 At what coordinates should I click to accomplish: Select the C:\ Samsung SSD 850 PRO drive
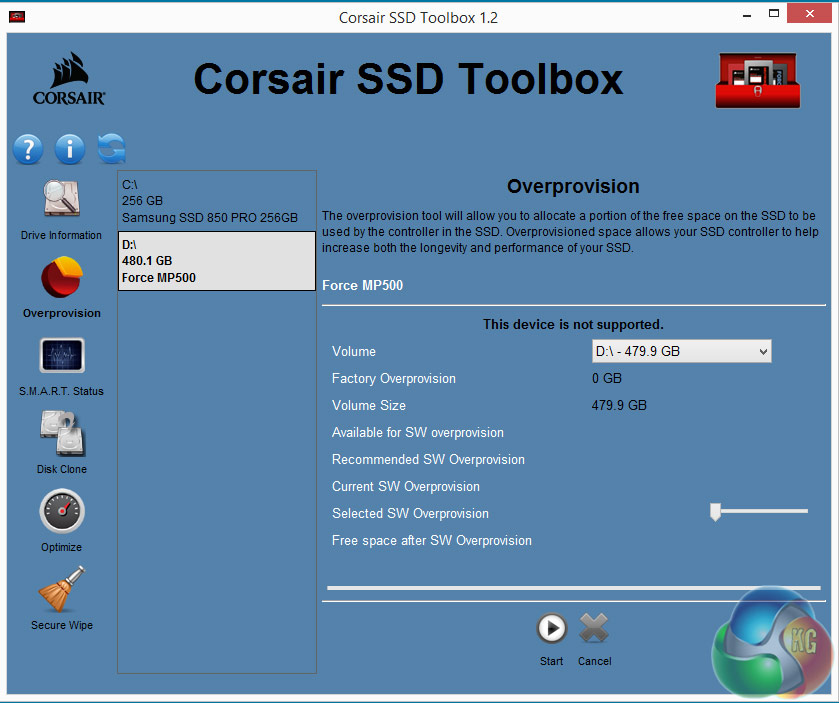(x=216, y=201)
